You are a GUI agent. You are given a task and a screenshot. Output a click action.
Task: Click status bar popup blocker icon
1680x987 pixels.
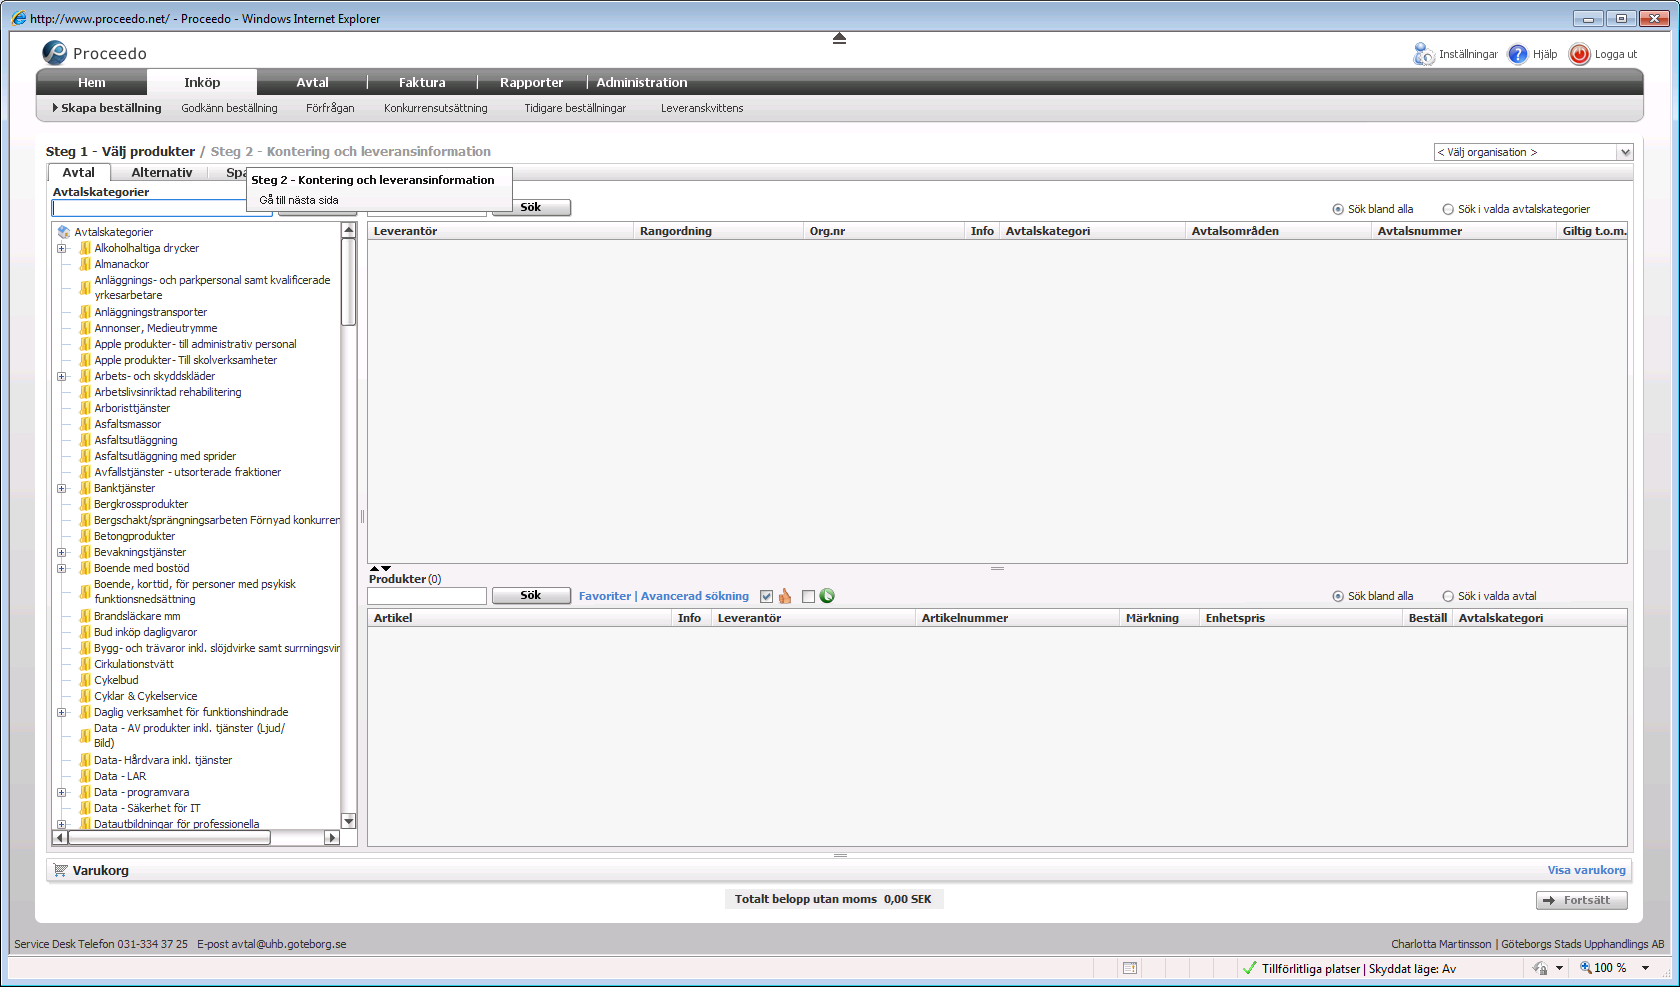[1130, 968]
